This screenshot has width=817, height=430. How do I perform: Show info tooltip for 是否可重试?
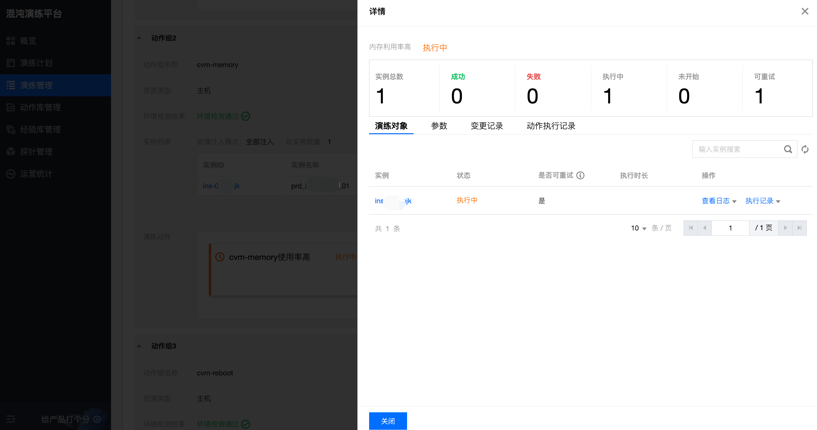[x=580, y=176]
